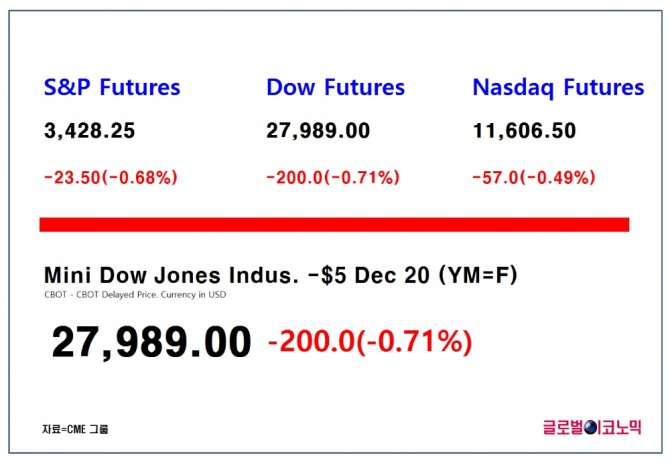This screenshot has height=462, width=670.
Task: Click the Nasdaq price 11,606.50
Action: 523,131
